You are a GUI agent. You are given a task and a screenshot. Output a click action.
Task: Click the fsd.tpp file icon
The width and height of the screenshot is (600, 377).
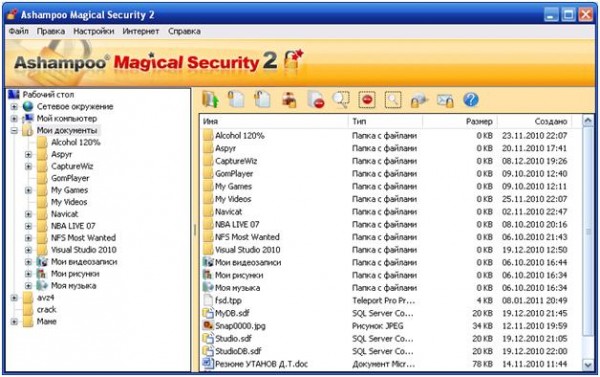[x=208, y=300]
